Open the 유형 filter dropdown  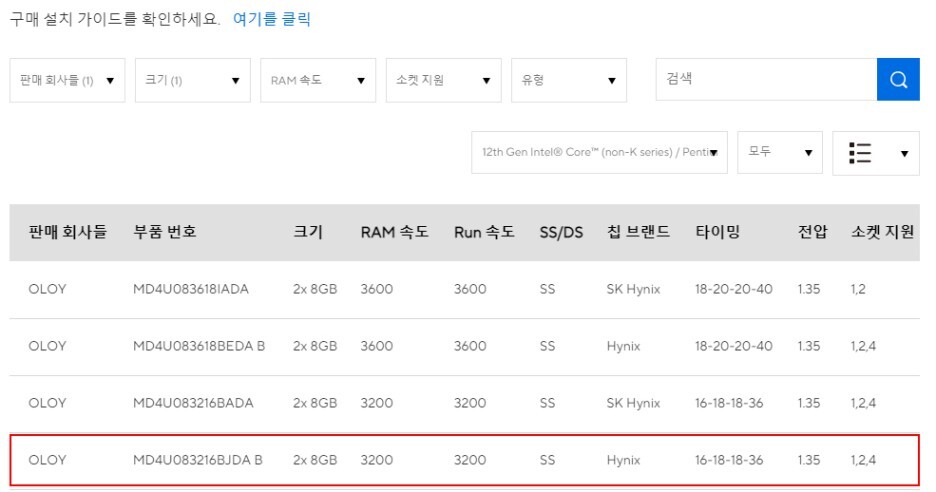tap(569, 80)
